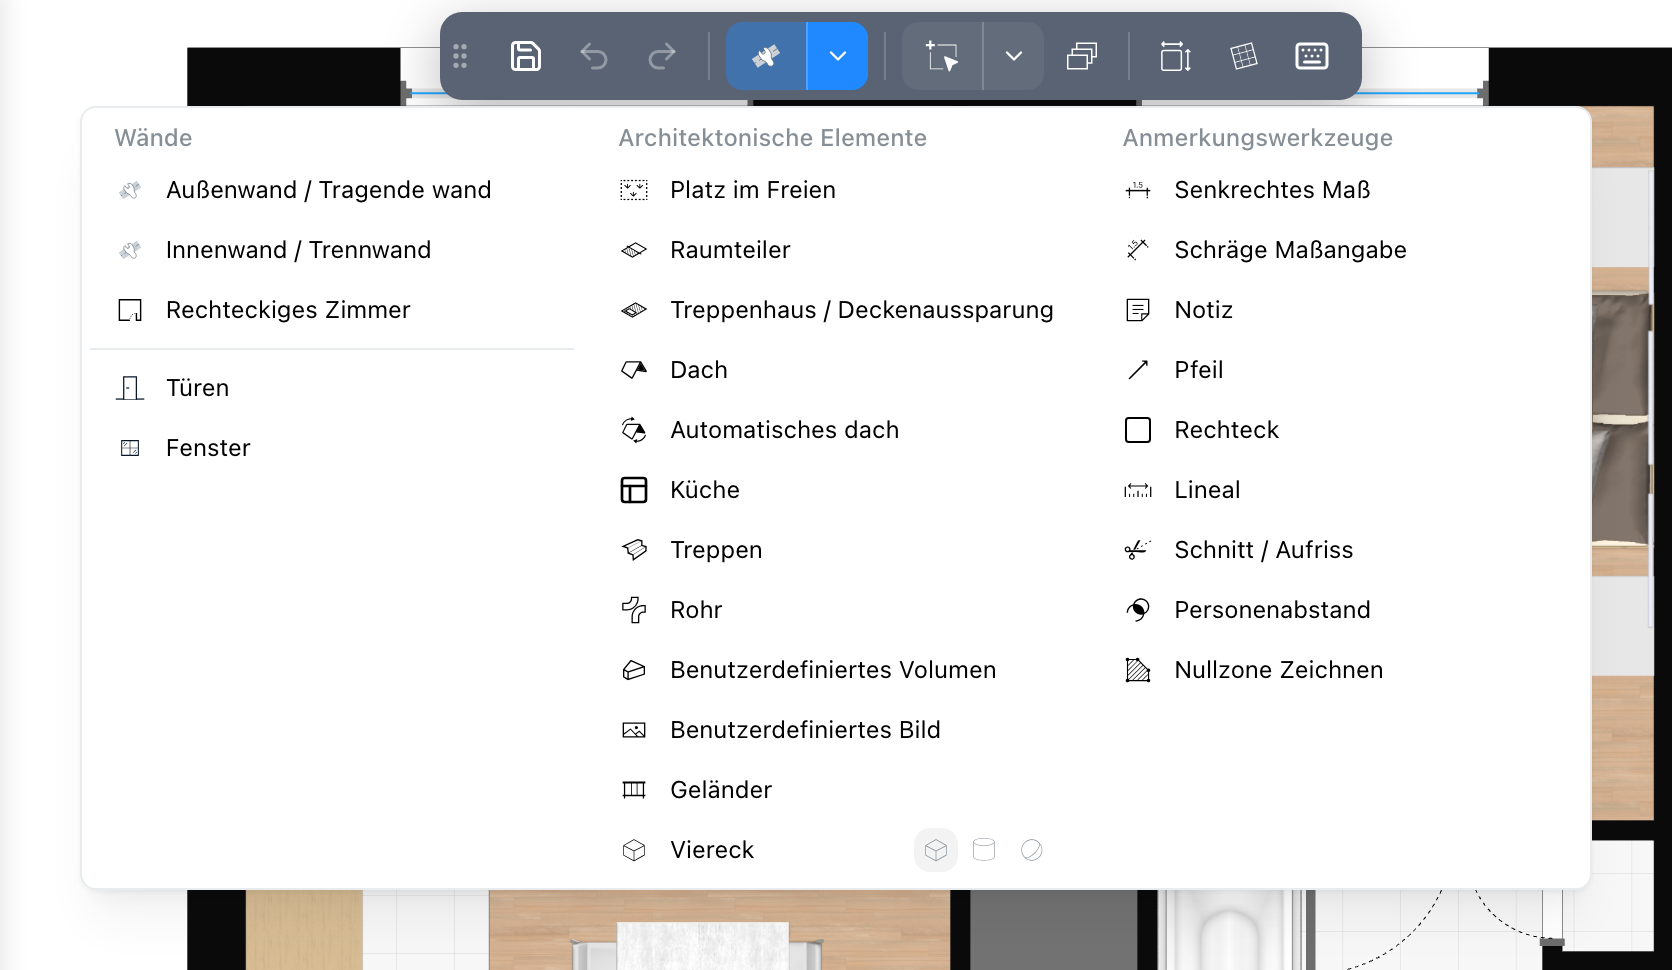Choose the cube shape for Viereck

pyautogui.click(x=936, y=850)
